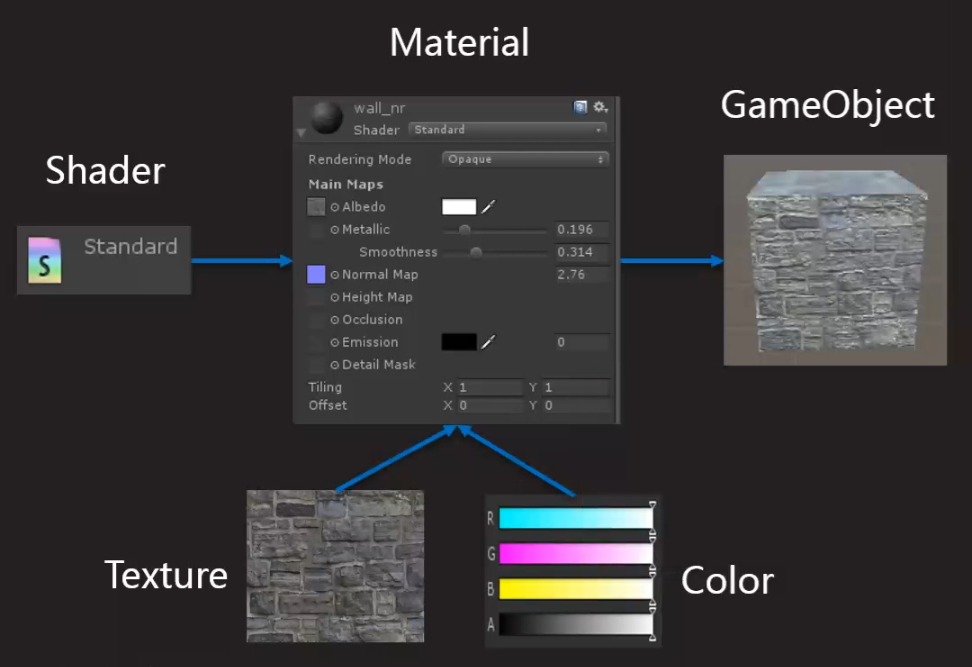The height and width of the screenshot is (667, 972).
Task: Click the Smoothness slider handle
Action: tap(476, 252)
